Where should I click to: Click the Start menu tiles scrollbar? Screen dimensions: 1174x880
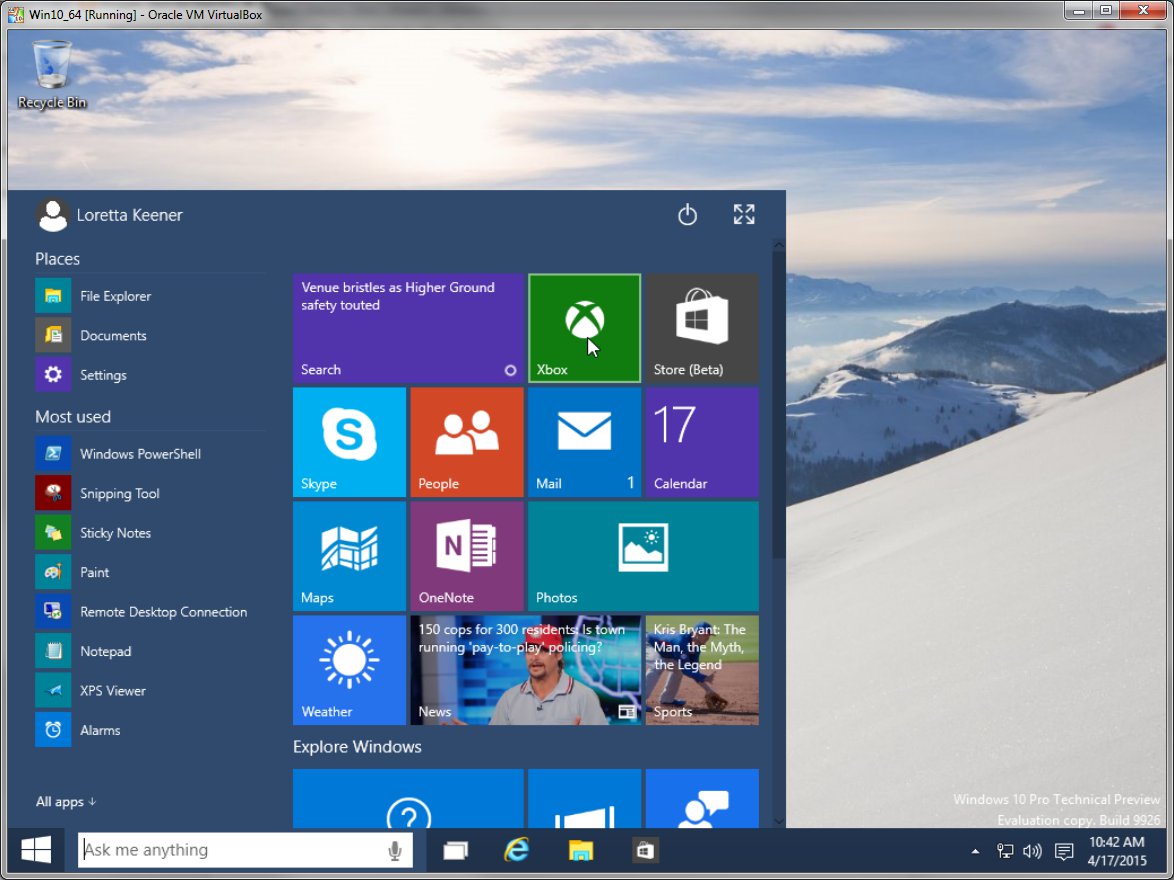[x=778, y=400]
